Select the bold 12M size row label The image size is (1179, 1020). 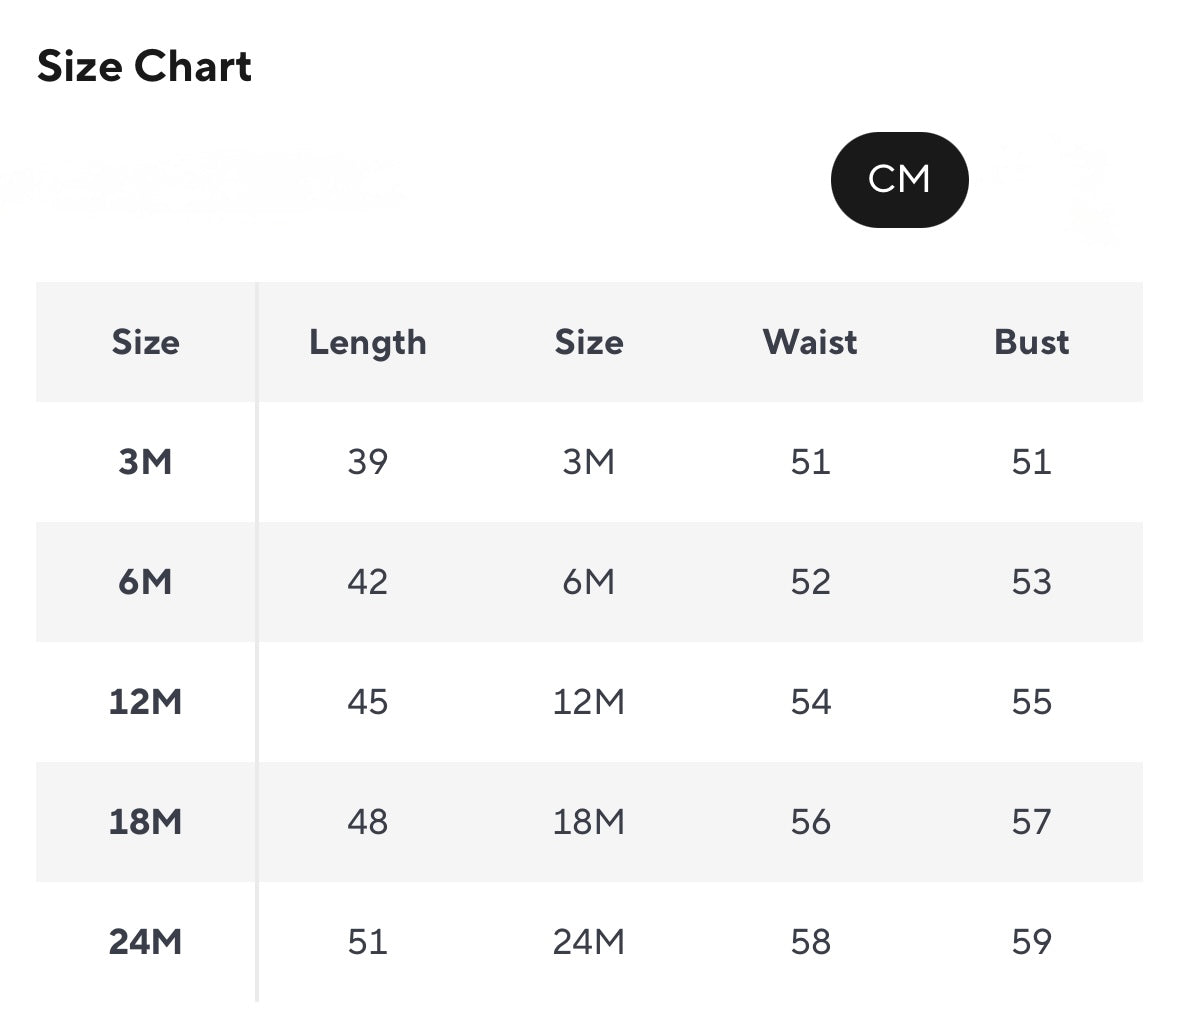coord(146,702)
